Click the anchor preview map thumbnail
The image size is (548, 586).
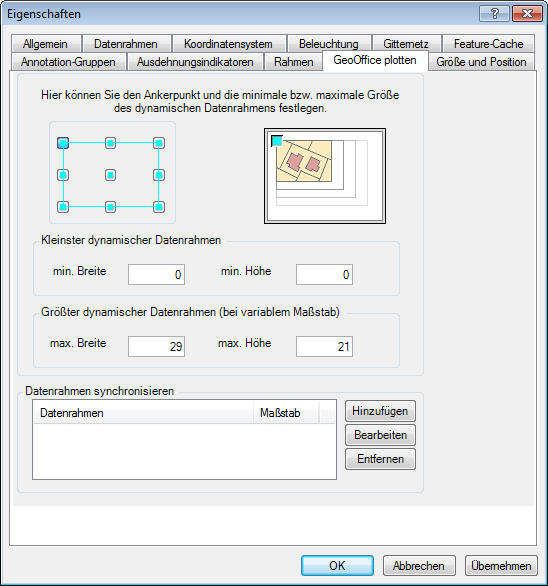325,176
